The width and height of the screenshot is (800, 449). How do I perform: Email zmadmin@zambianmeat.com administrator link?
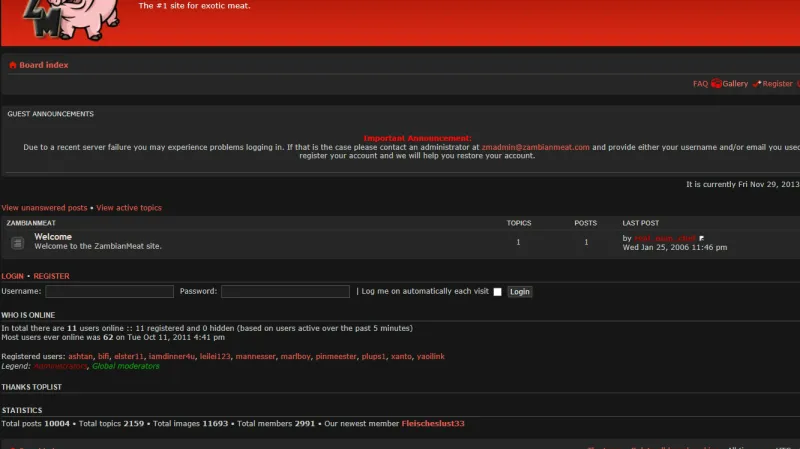pyautogui.click(x=536, y=147)
